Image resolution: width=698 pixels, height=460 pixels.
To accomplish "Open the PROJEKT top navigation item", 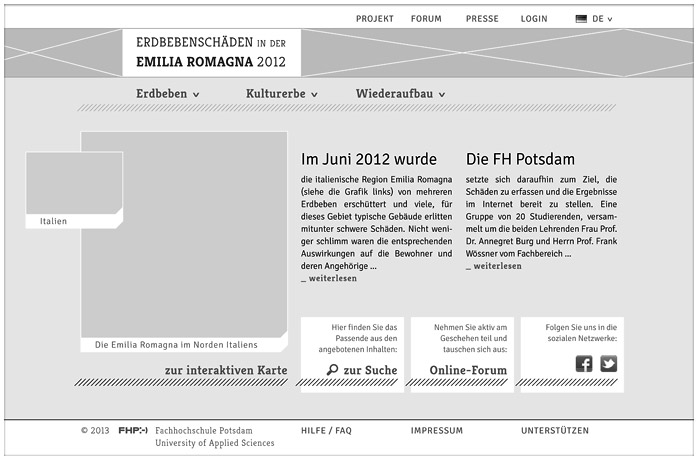I will pyautogui.click(x=375, y=19).
